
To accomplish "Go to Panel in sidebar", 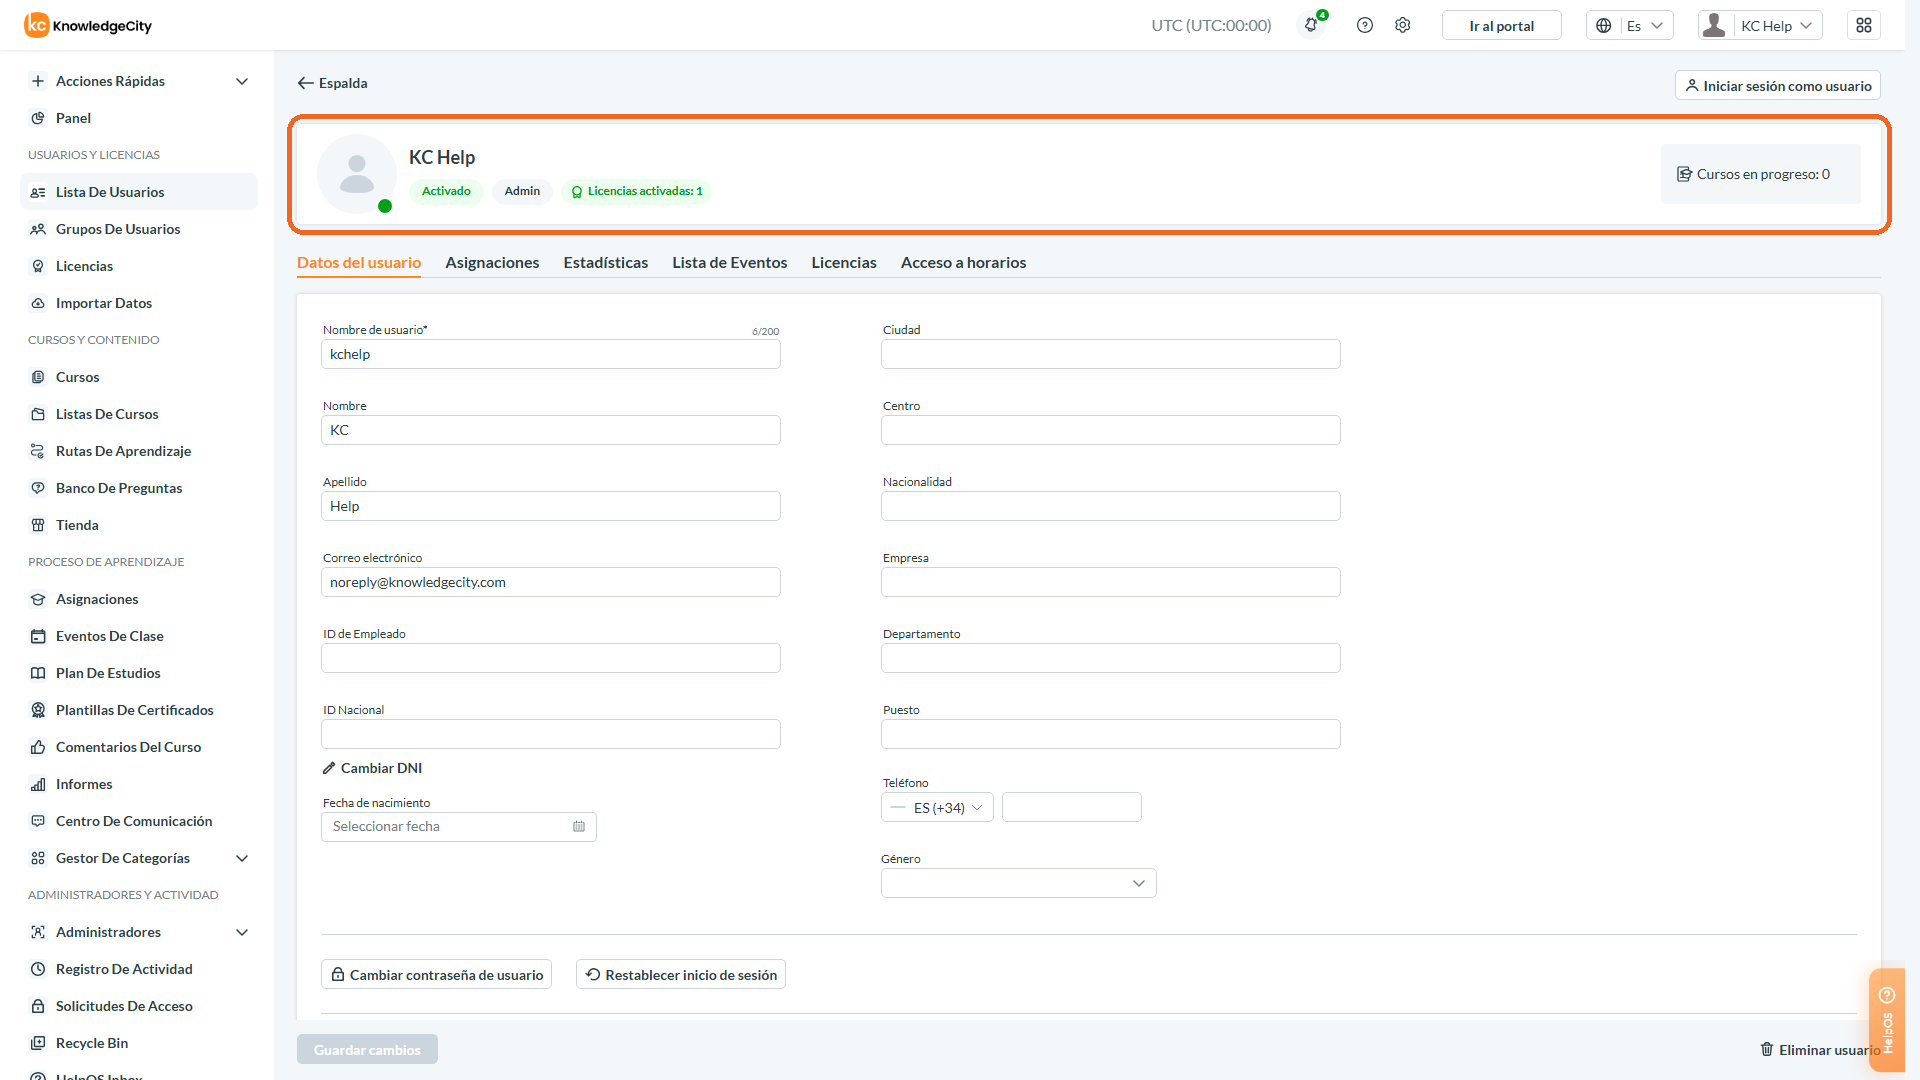I will pos(139,118).
